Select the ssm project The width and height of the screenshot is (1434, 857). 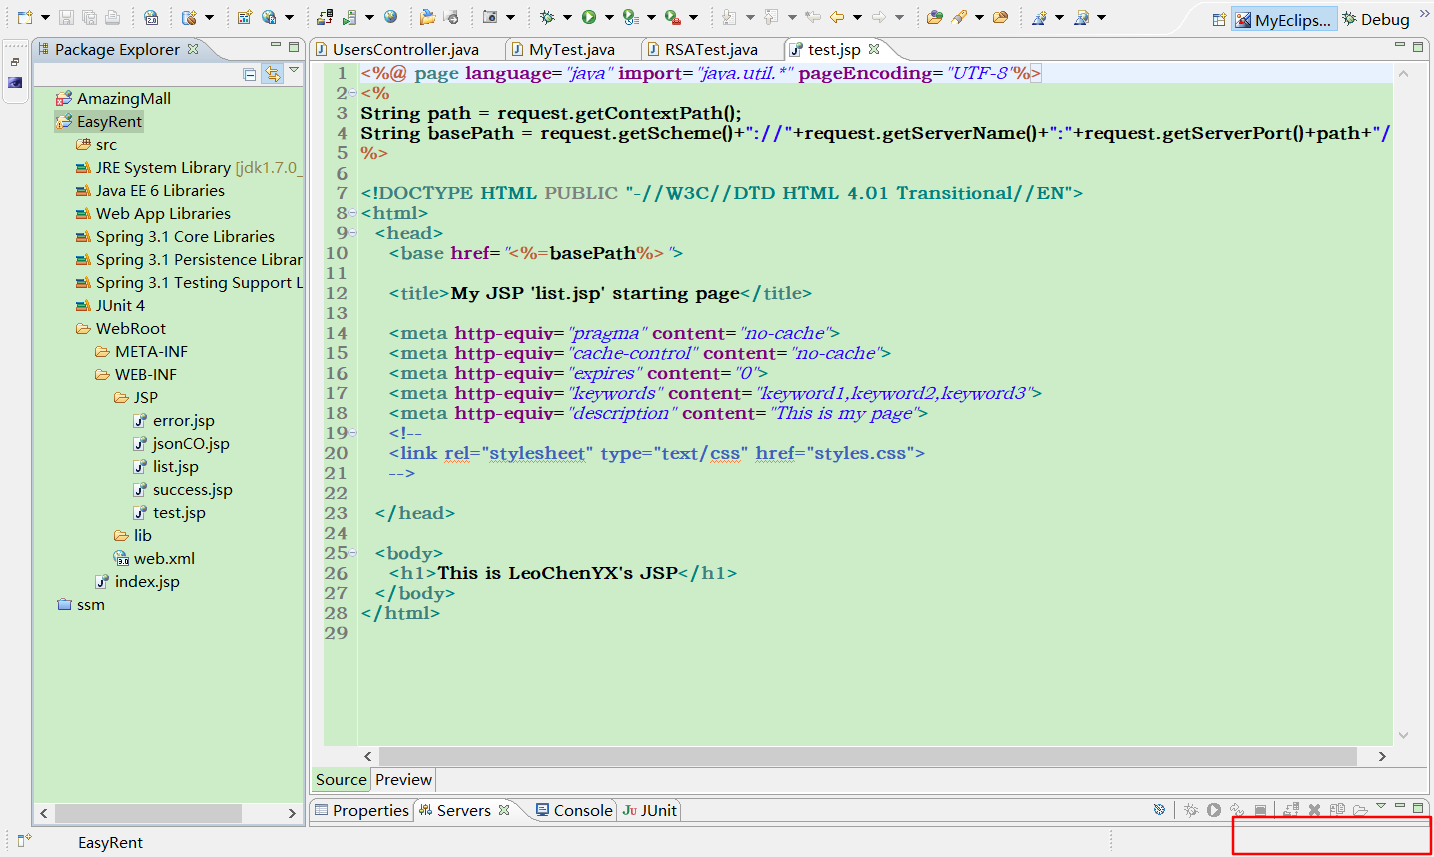click(81, 604)
